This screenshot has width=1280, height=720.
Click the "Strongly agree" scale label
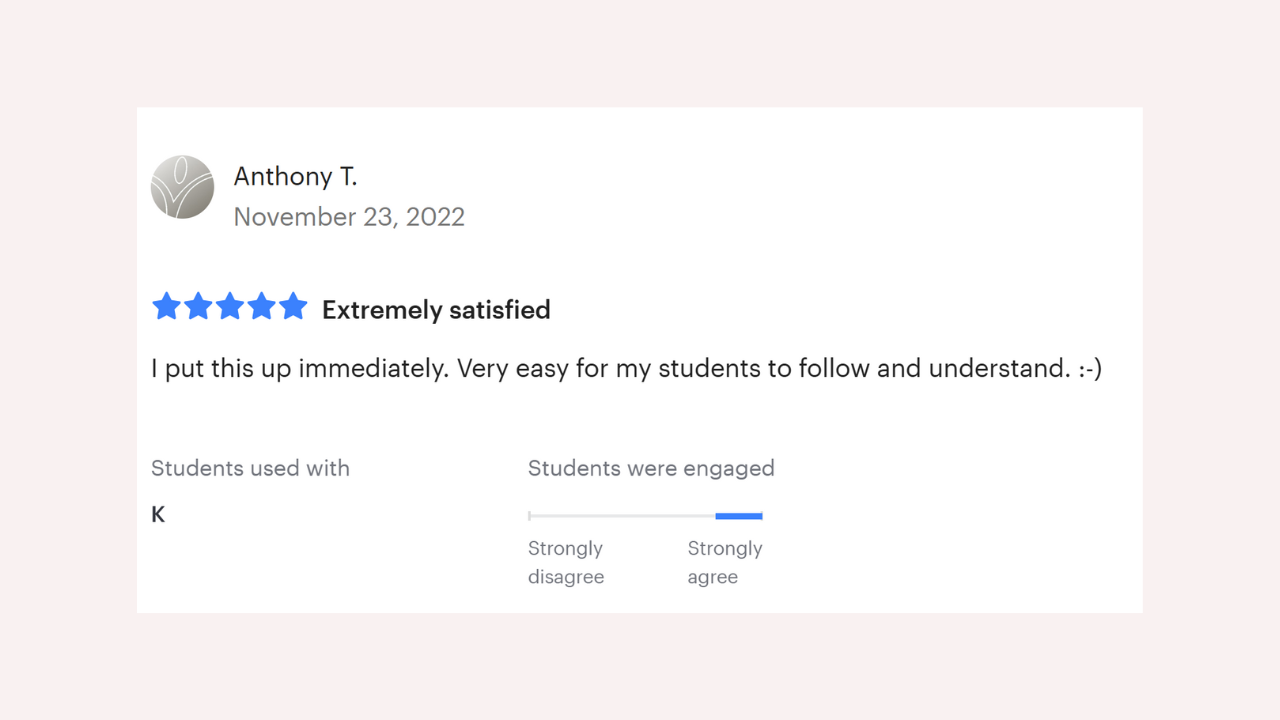725,562
